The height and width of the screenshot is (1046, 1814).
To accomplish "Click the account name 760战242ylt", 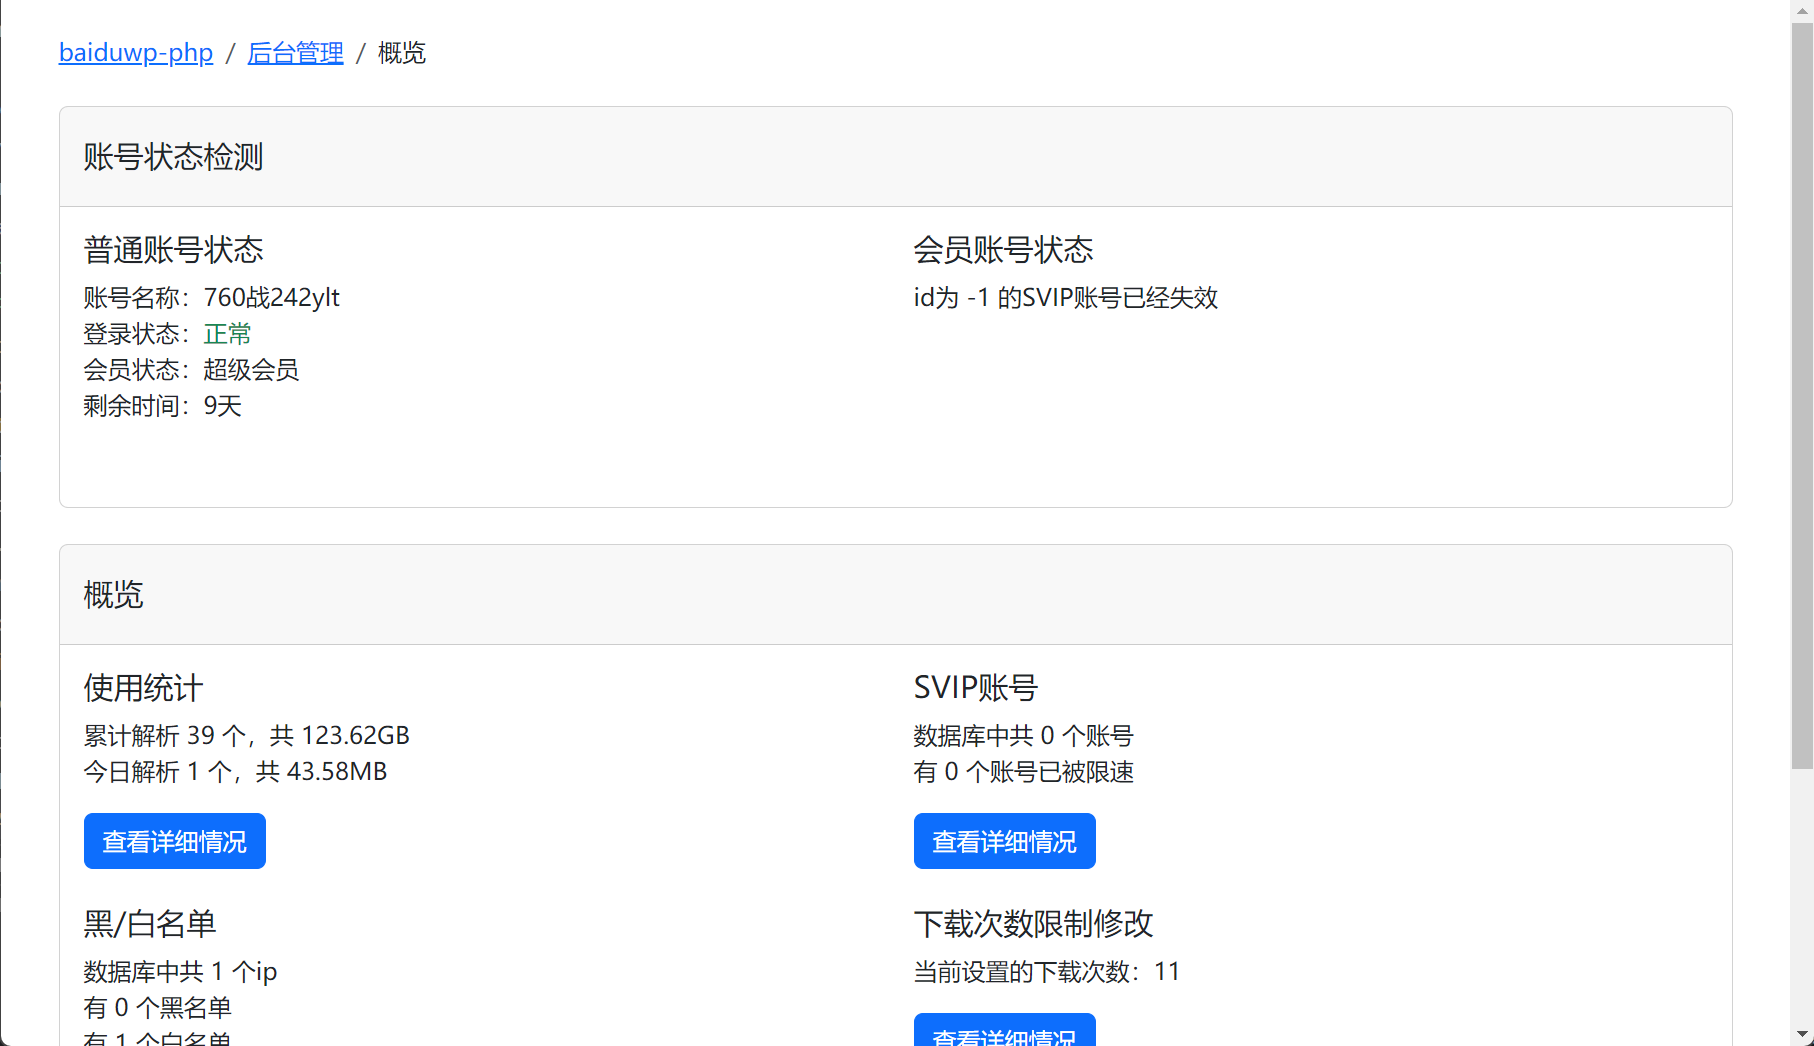I will click(x=271, y=297).
